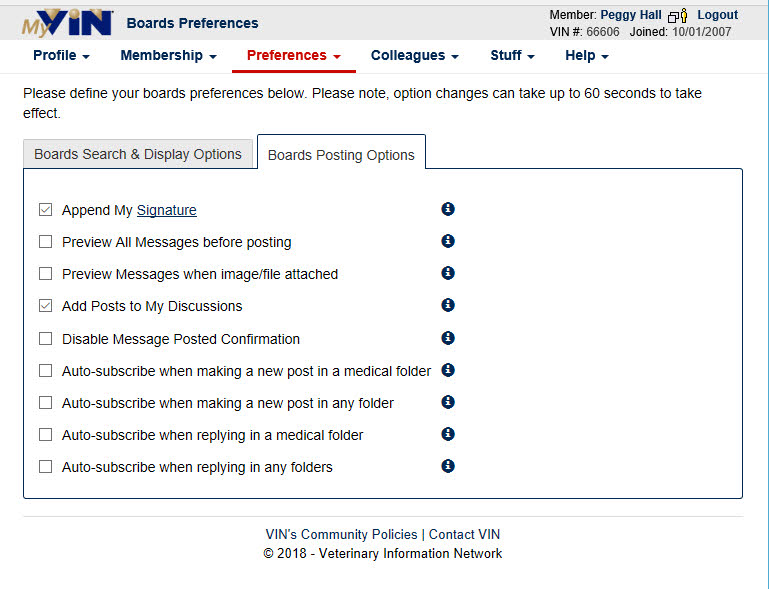Click the MyVIN logo
The image size is (769, 589).
(x=67, y=23)
